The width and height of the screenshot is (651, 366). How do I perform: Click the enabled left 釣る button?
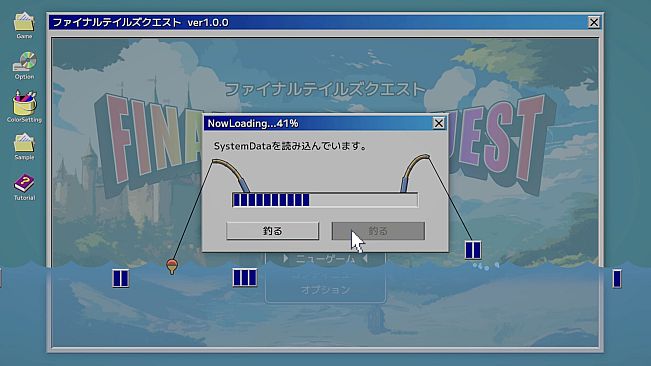[273, 231]
